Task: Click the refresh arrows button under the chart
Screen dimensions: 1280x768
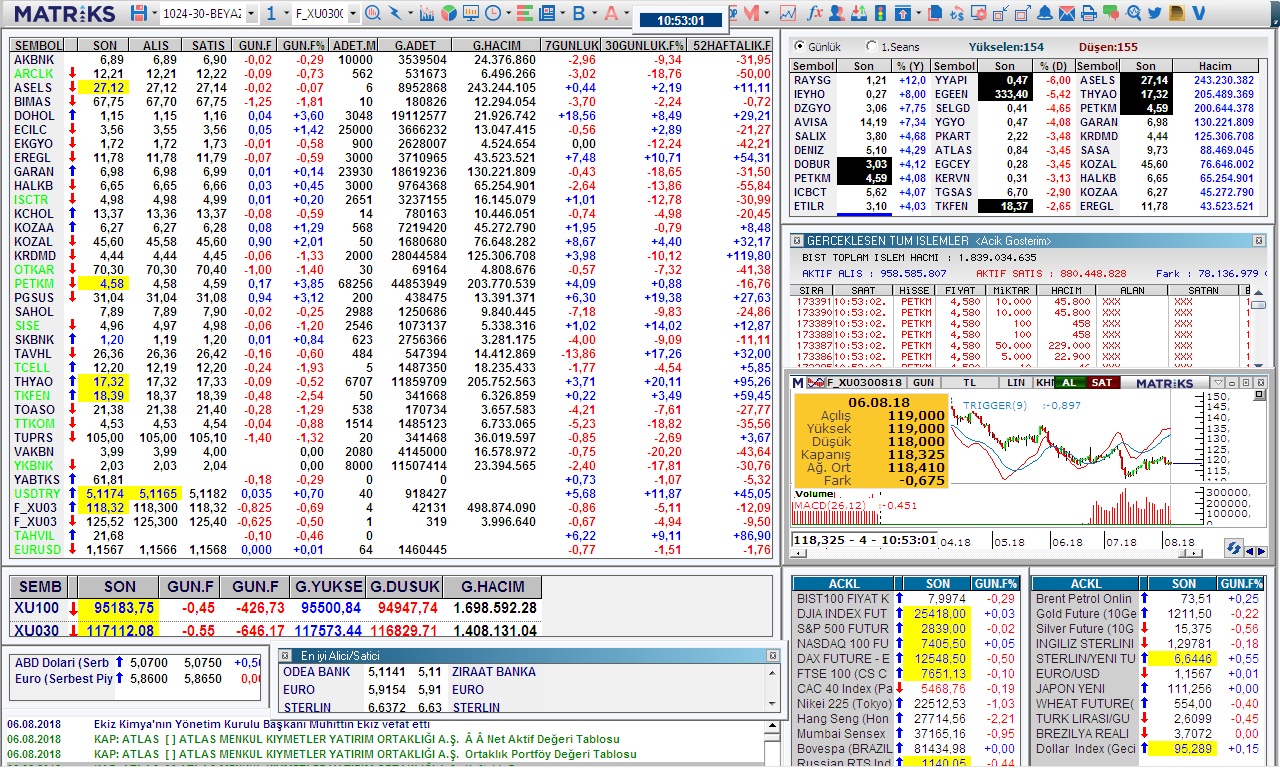Action: click(1234, 548)
